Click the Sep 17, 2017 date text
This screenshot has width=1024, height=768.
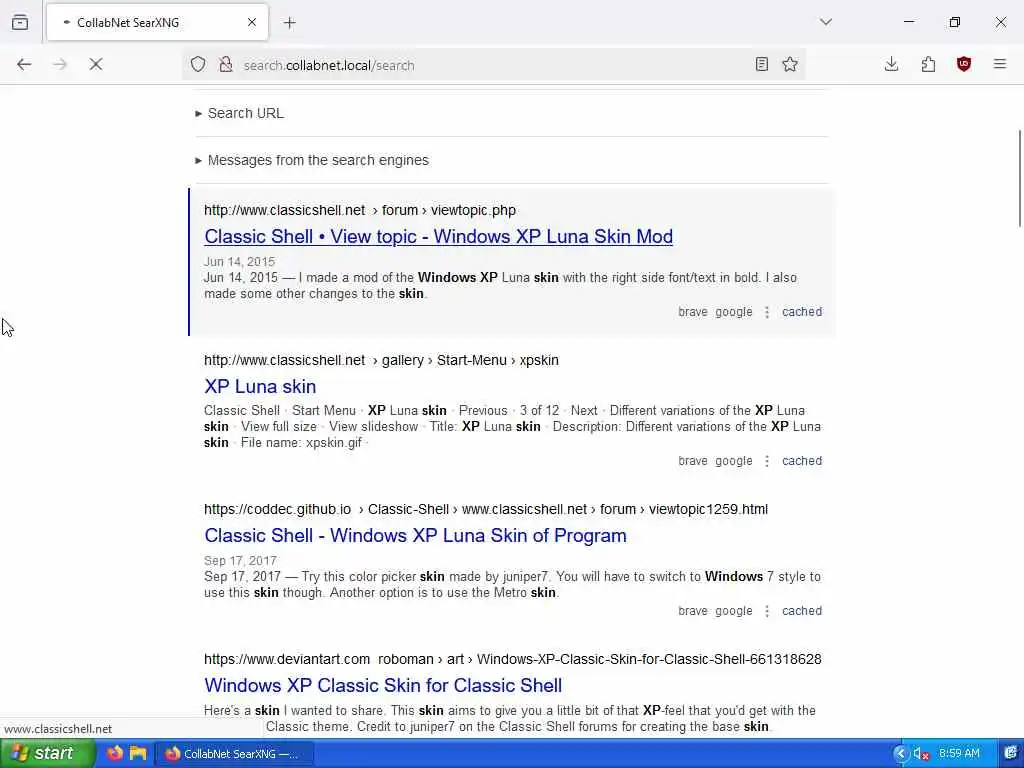[x=240, y=561]
